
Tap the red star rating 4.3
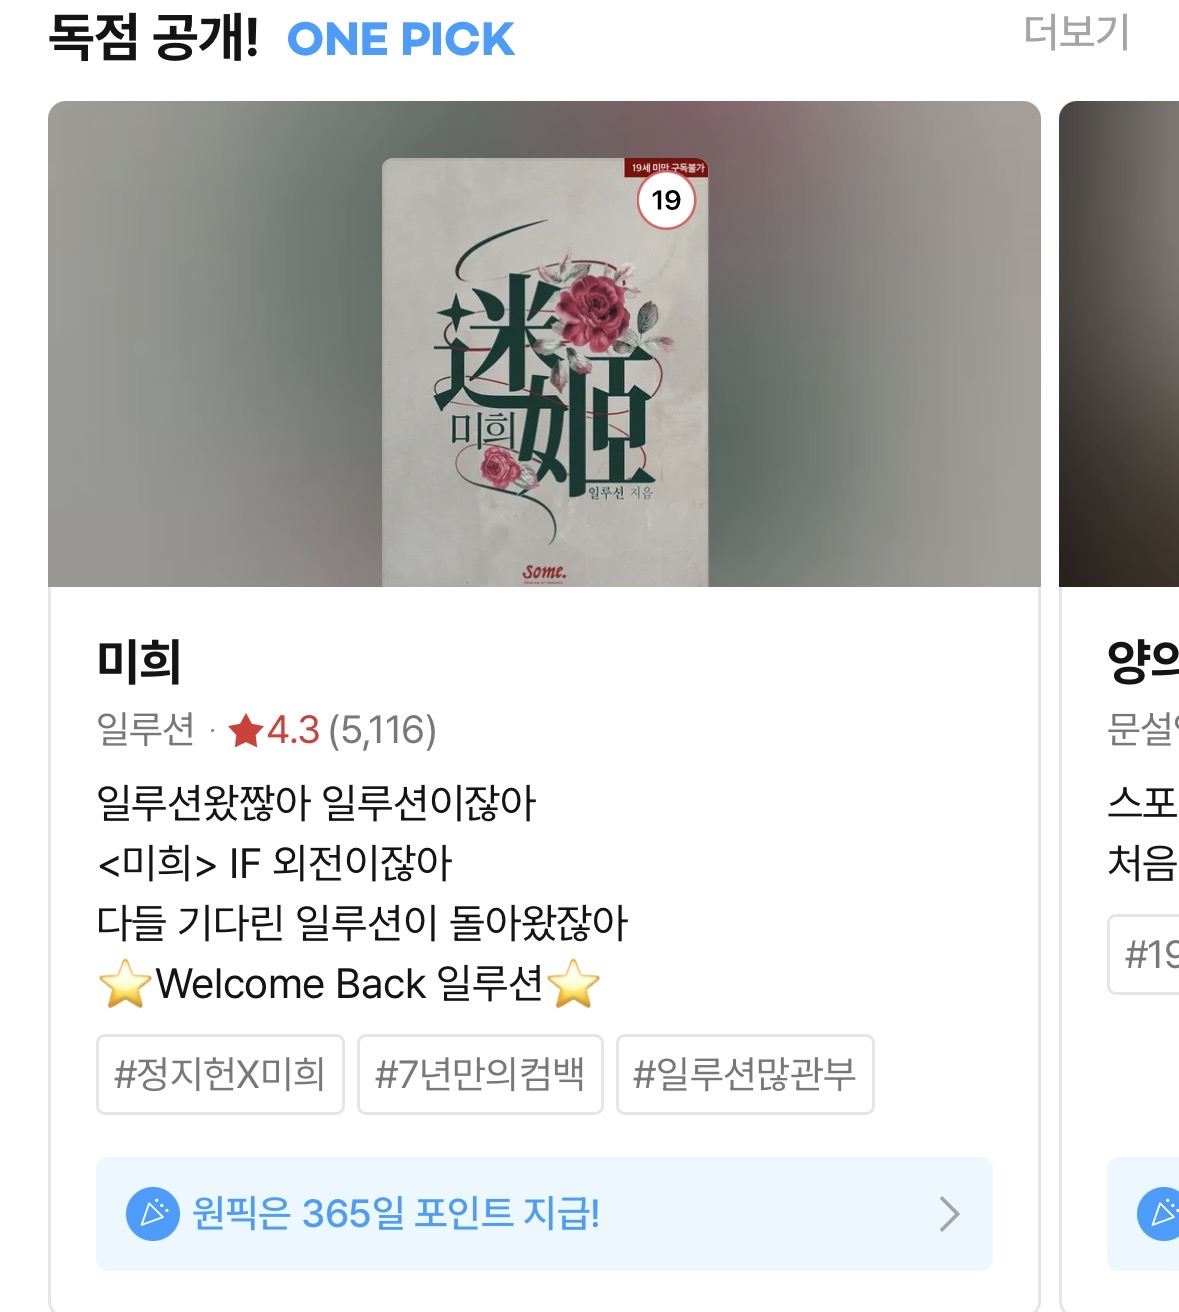tap(273, 730)
